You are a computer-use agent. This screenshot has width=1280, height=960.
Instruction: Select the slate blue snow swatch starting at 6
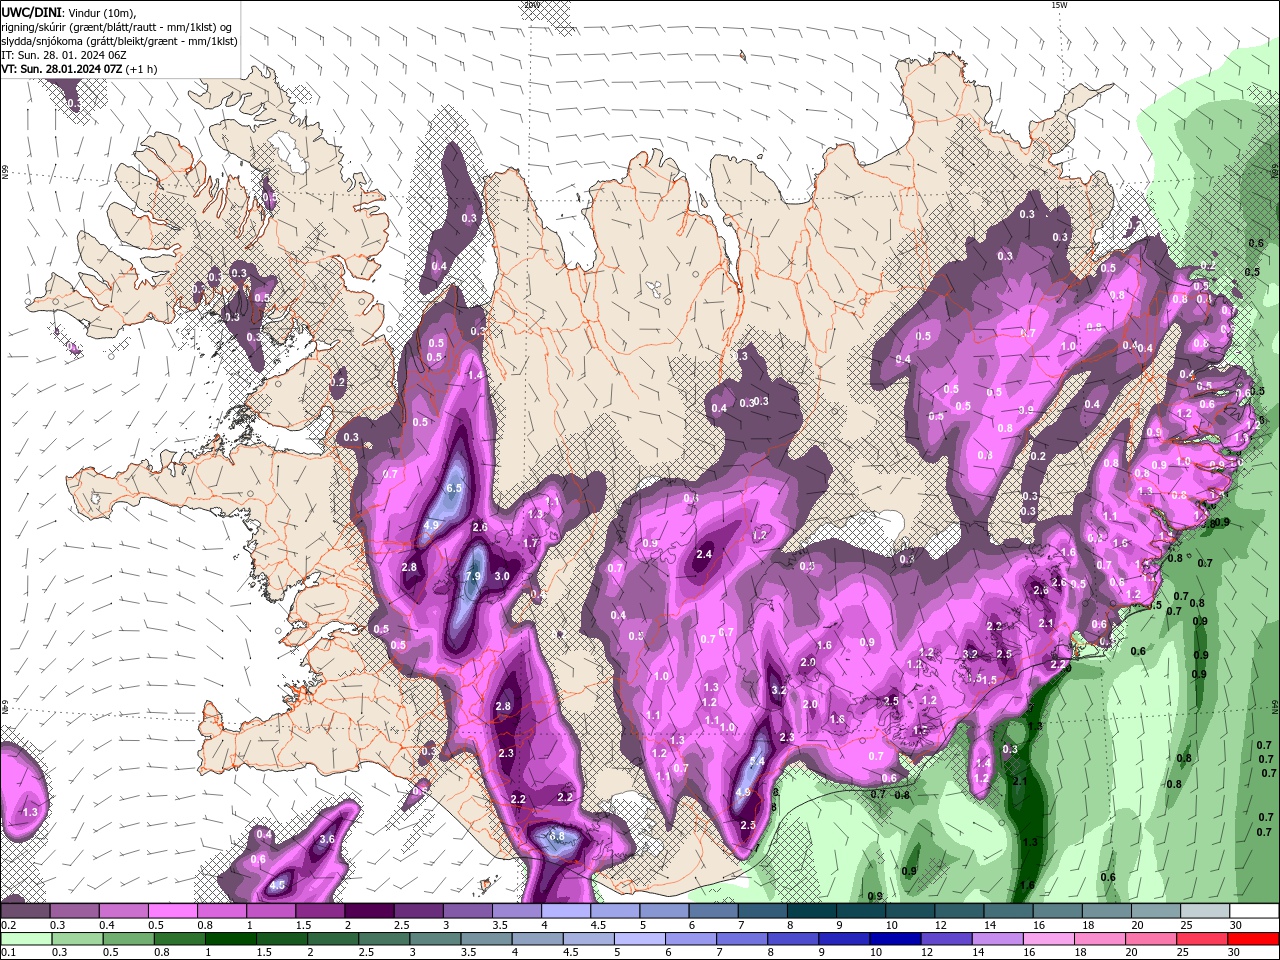tap(713, 911)
